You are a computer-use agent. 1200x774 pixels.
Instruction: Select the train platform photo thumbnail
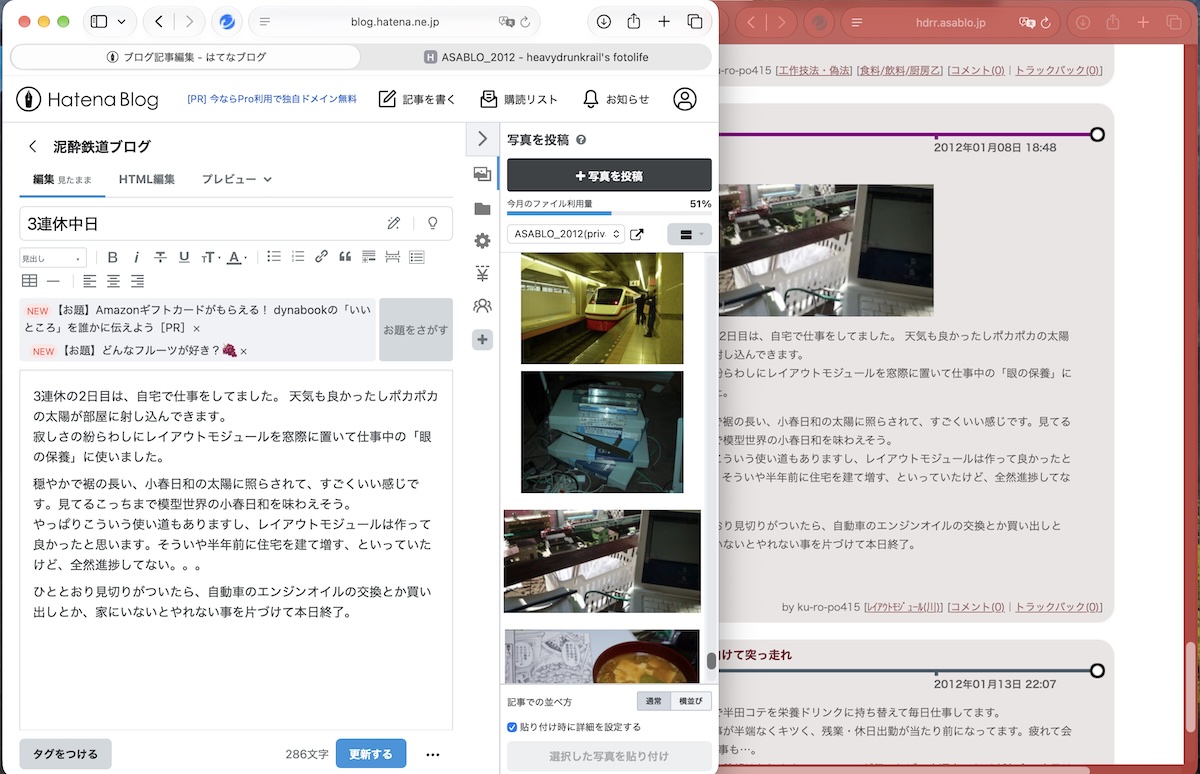602,308
